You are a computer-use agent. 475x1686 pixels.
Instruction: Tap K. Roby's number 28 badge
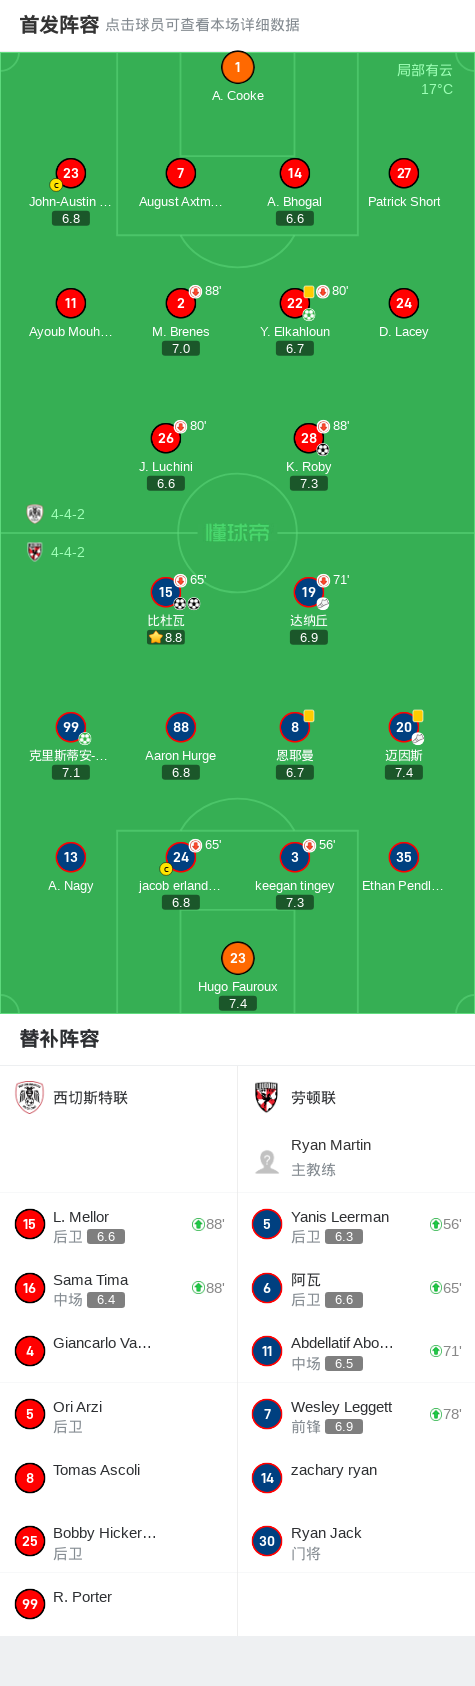pyautogui.click(x=309, y=438)
